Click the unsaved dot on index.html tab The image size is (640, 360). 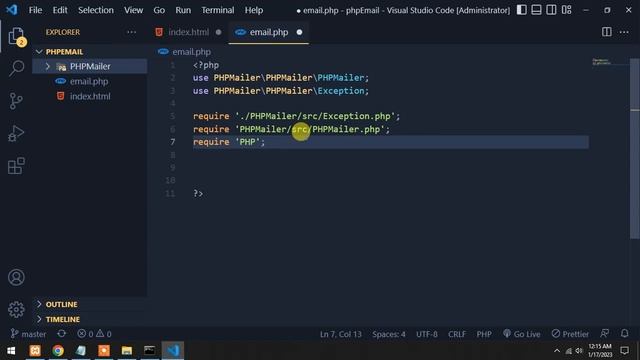pyautogui.click(x=218, y=32)
